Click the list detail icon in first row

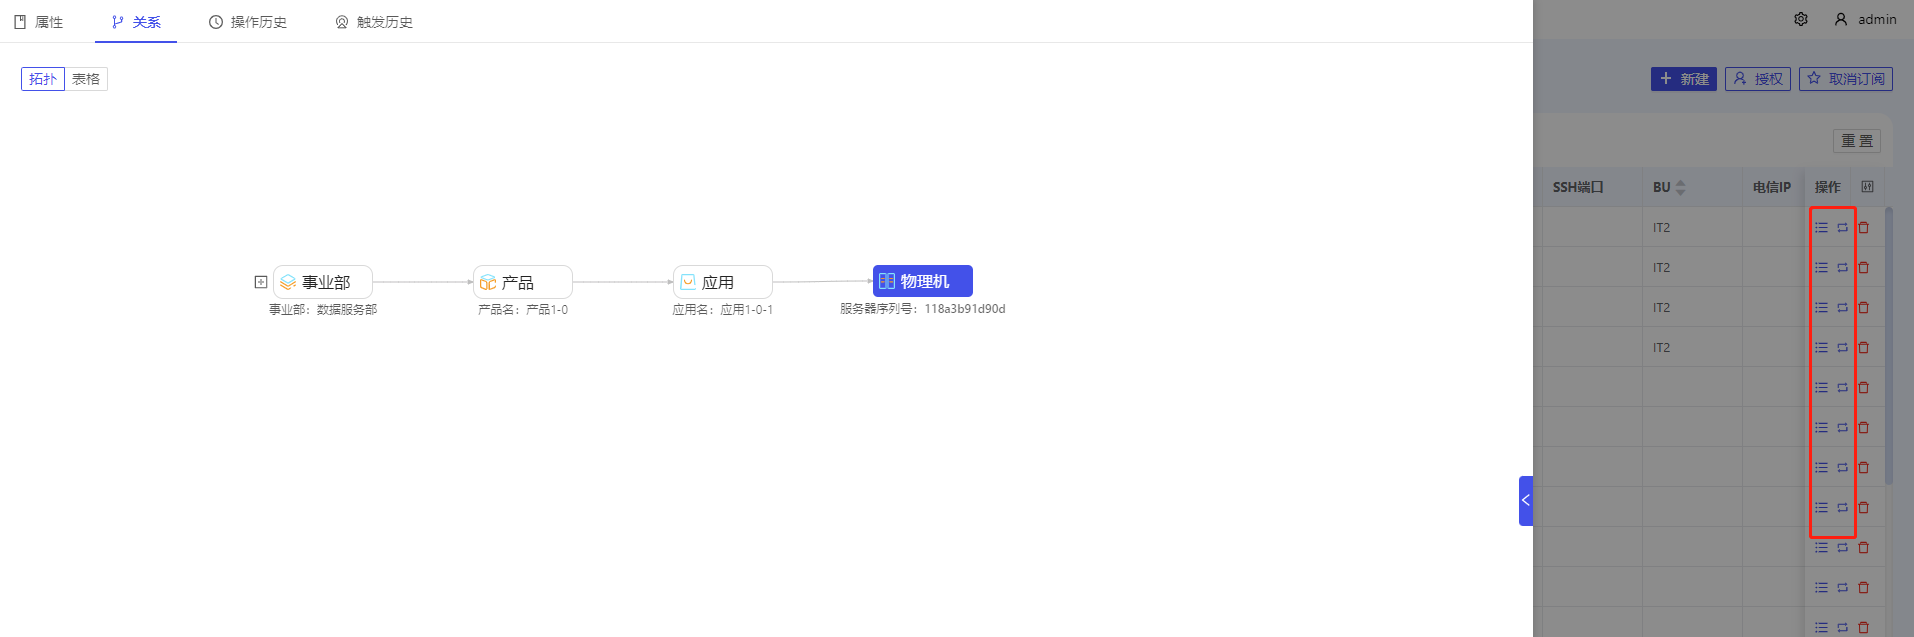click(x=1821, y=228)
